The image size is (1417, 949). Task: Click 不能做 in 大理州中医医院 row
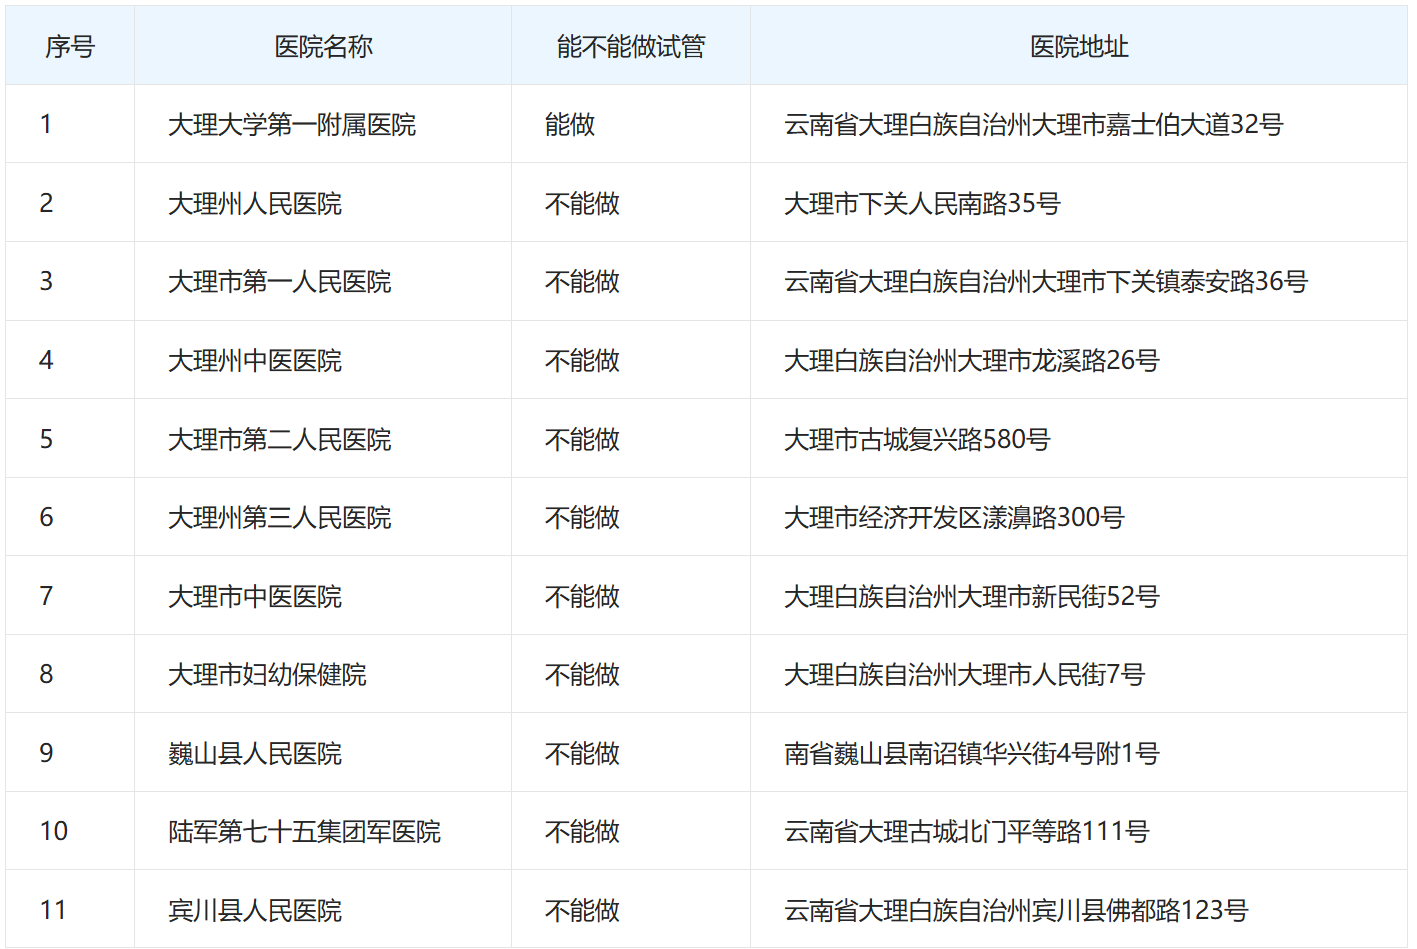pos(582,360)
